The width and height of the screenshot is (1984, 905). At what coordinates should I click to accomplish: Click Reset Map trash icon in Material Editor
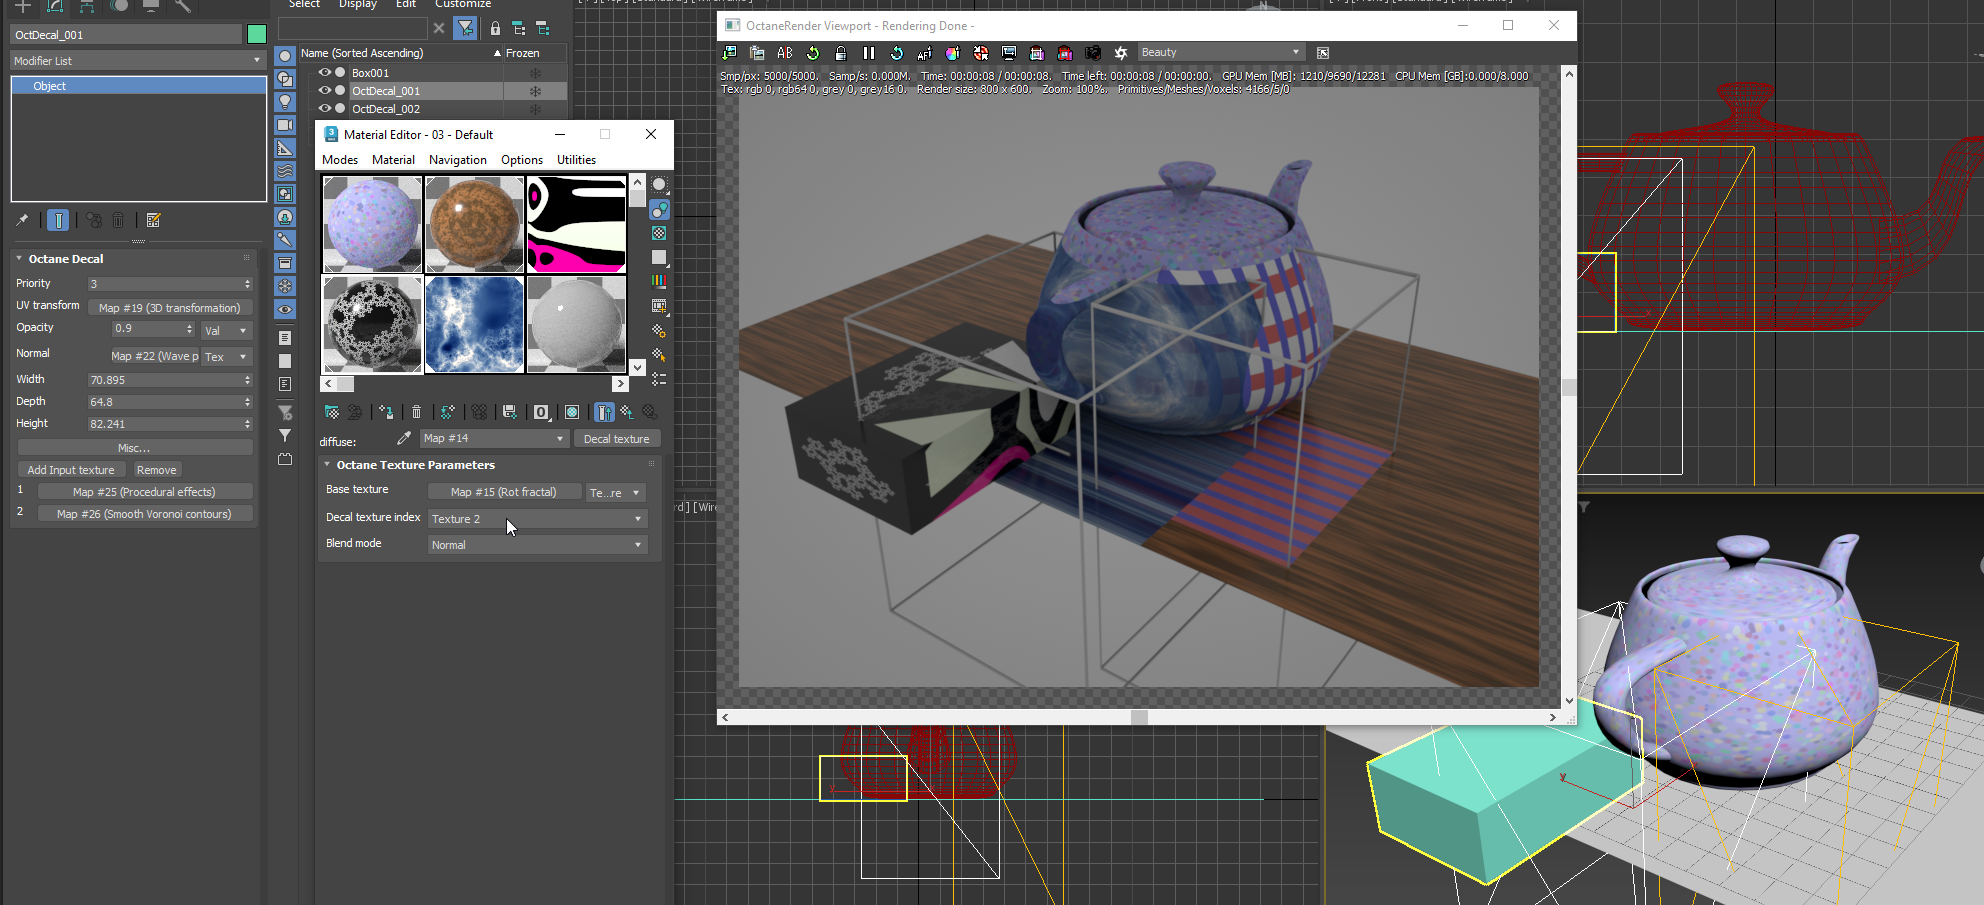pyautogui.click(x=417, y=412)
